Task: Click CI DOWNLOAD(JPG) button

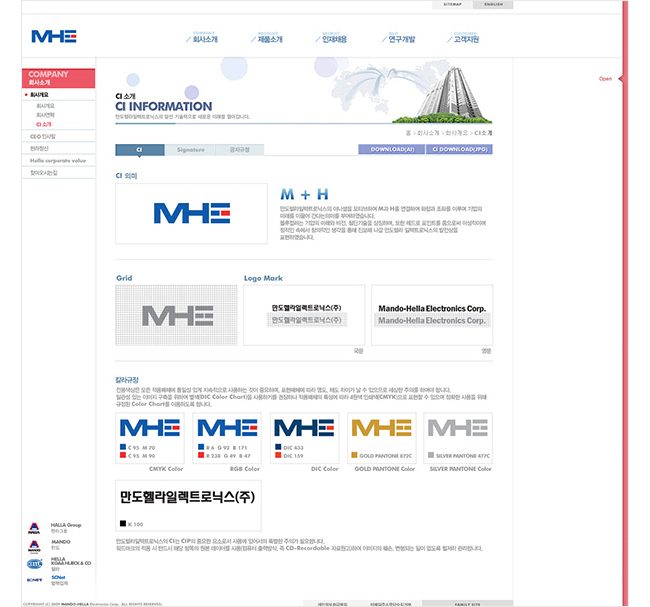Action: pyautogui.click(x=459, y=149)
